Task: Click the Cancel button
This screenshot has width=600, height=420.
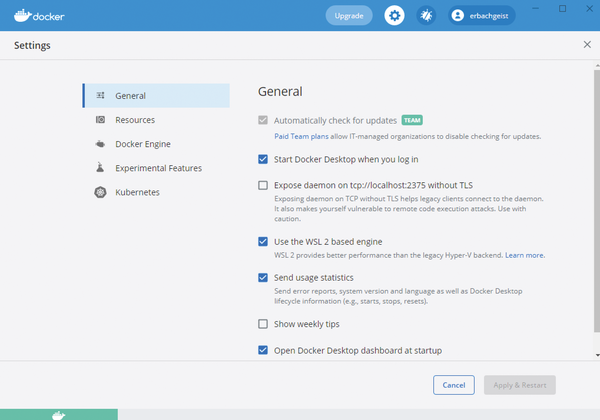Action: (454, 385)
